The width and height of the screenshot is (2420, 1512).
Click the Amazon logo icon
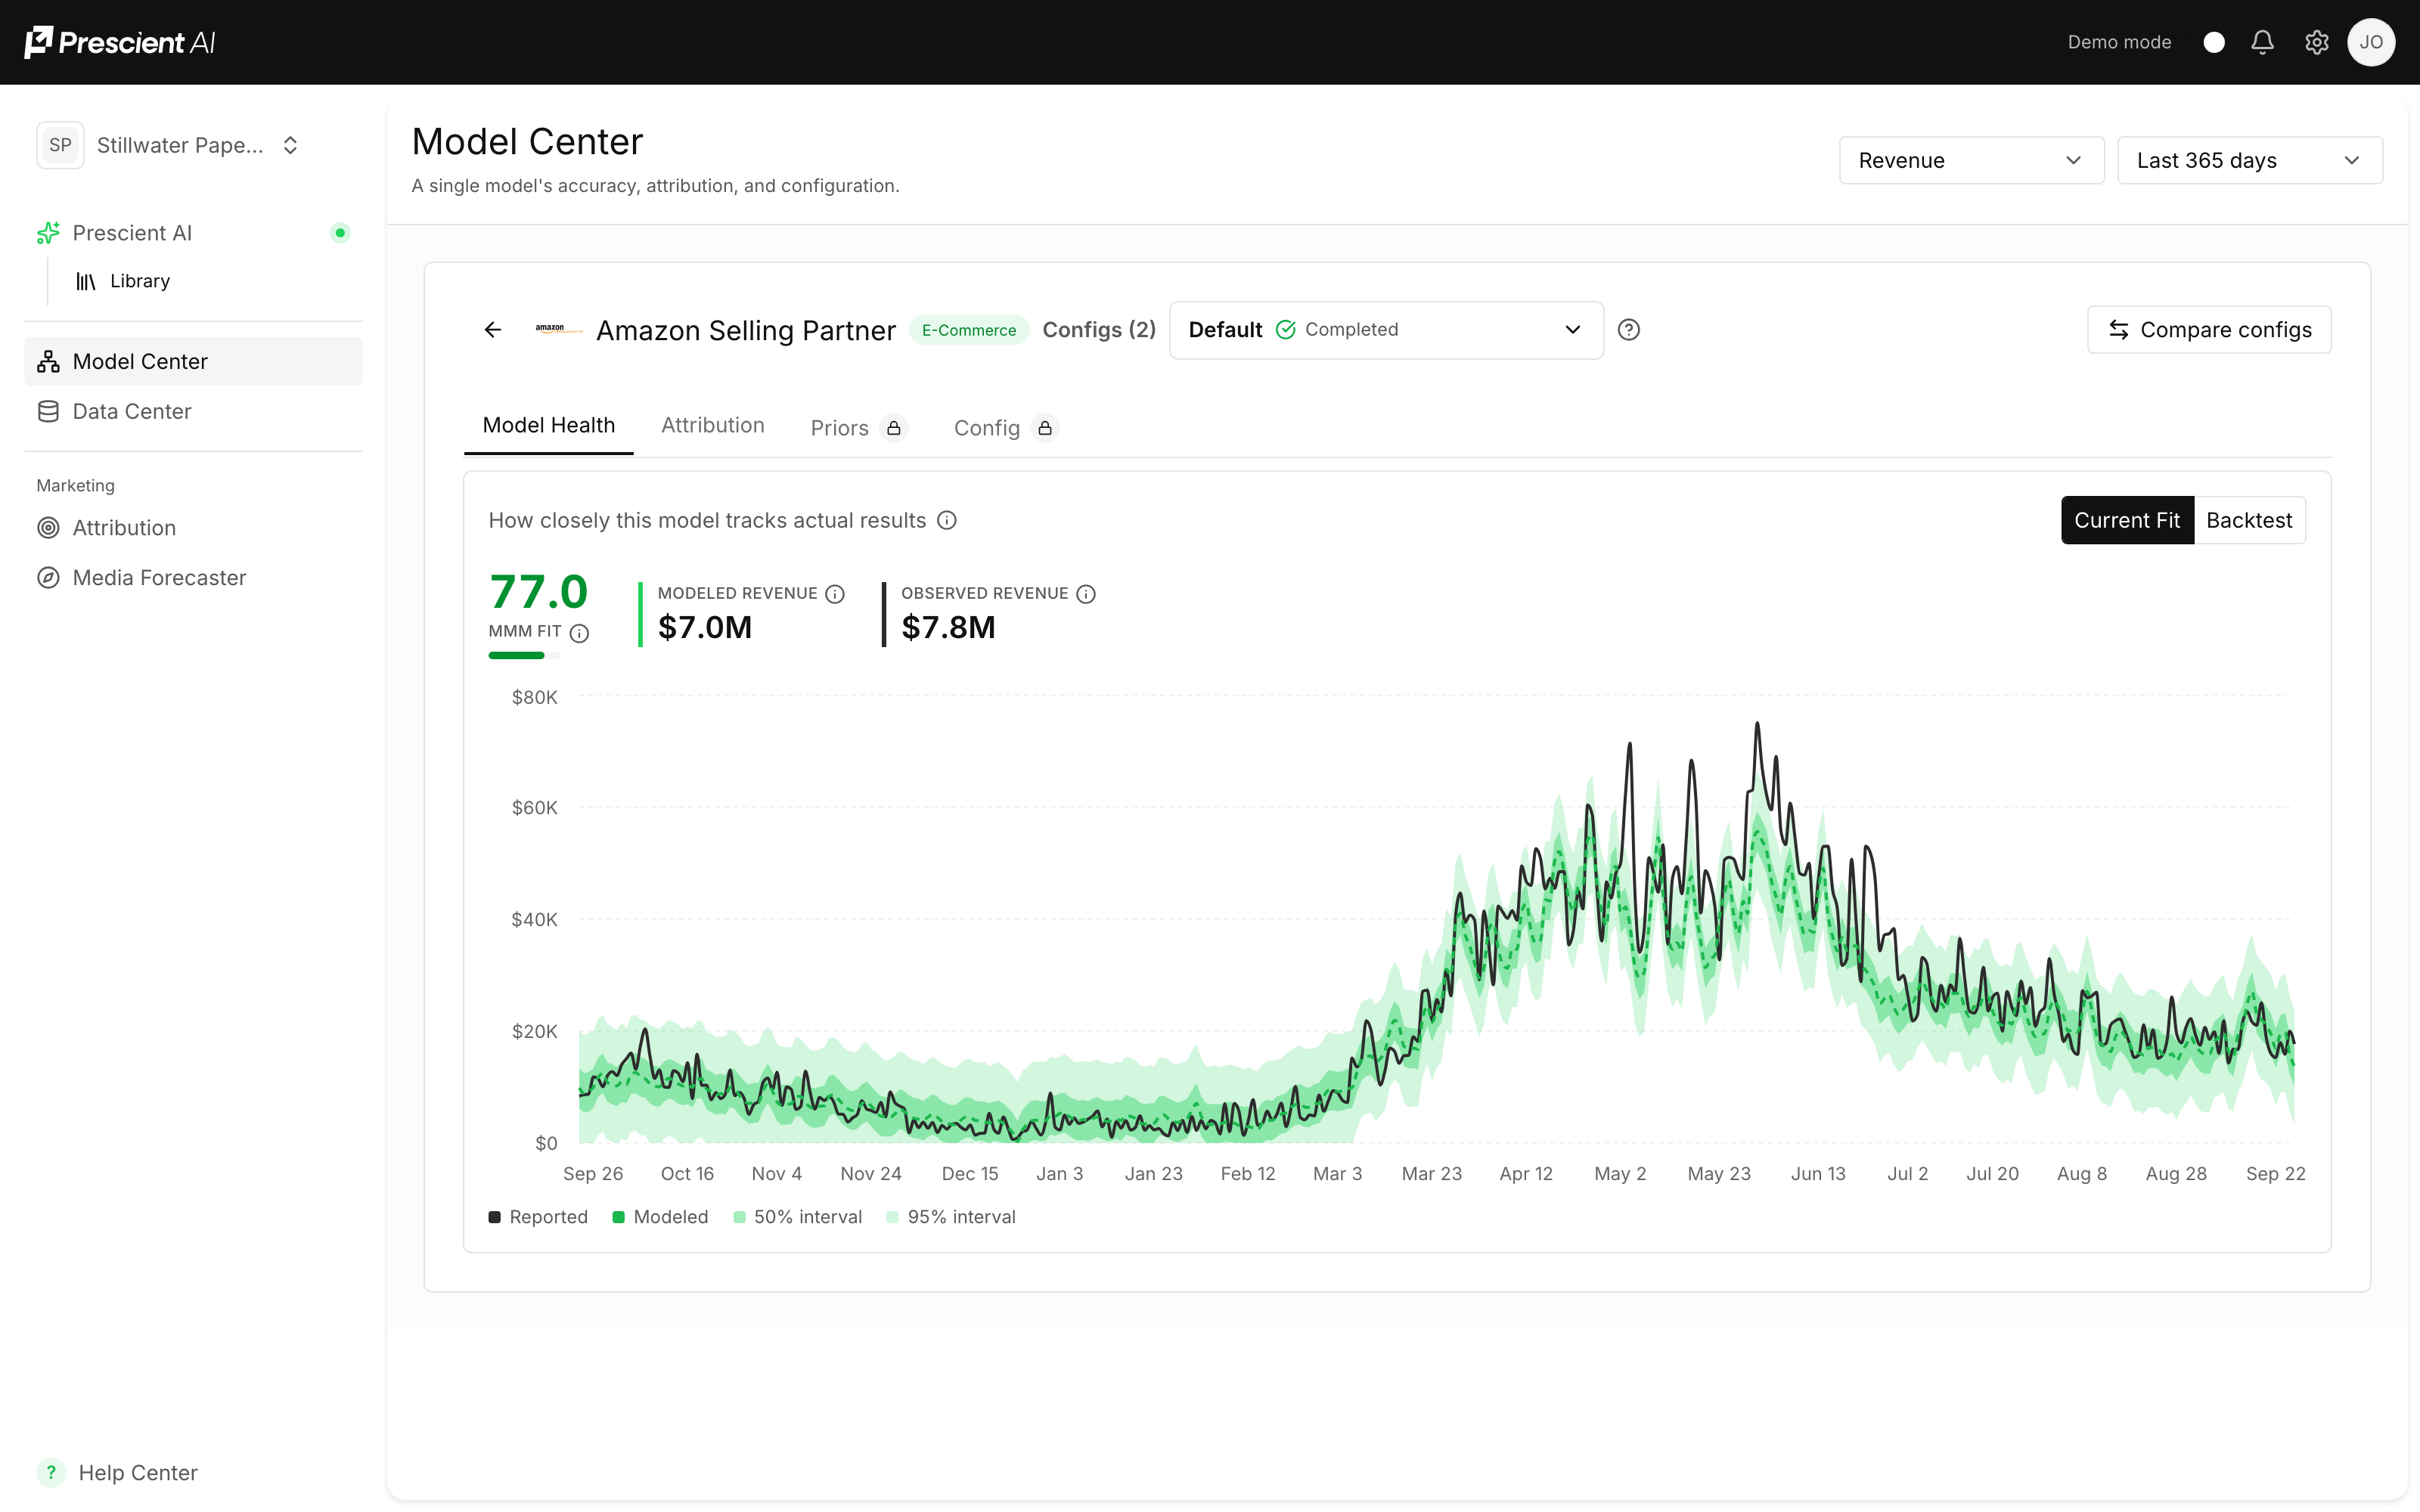click(x=558, y=329)
